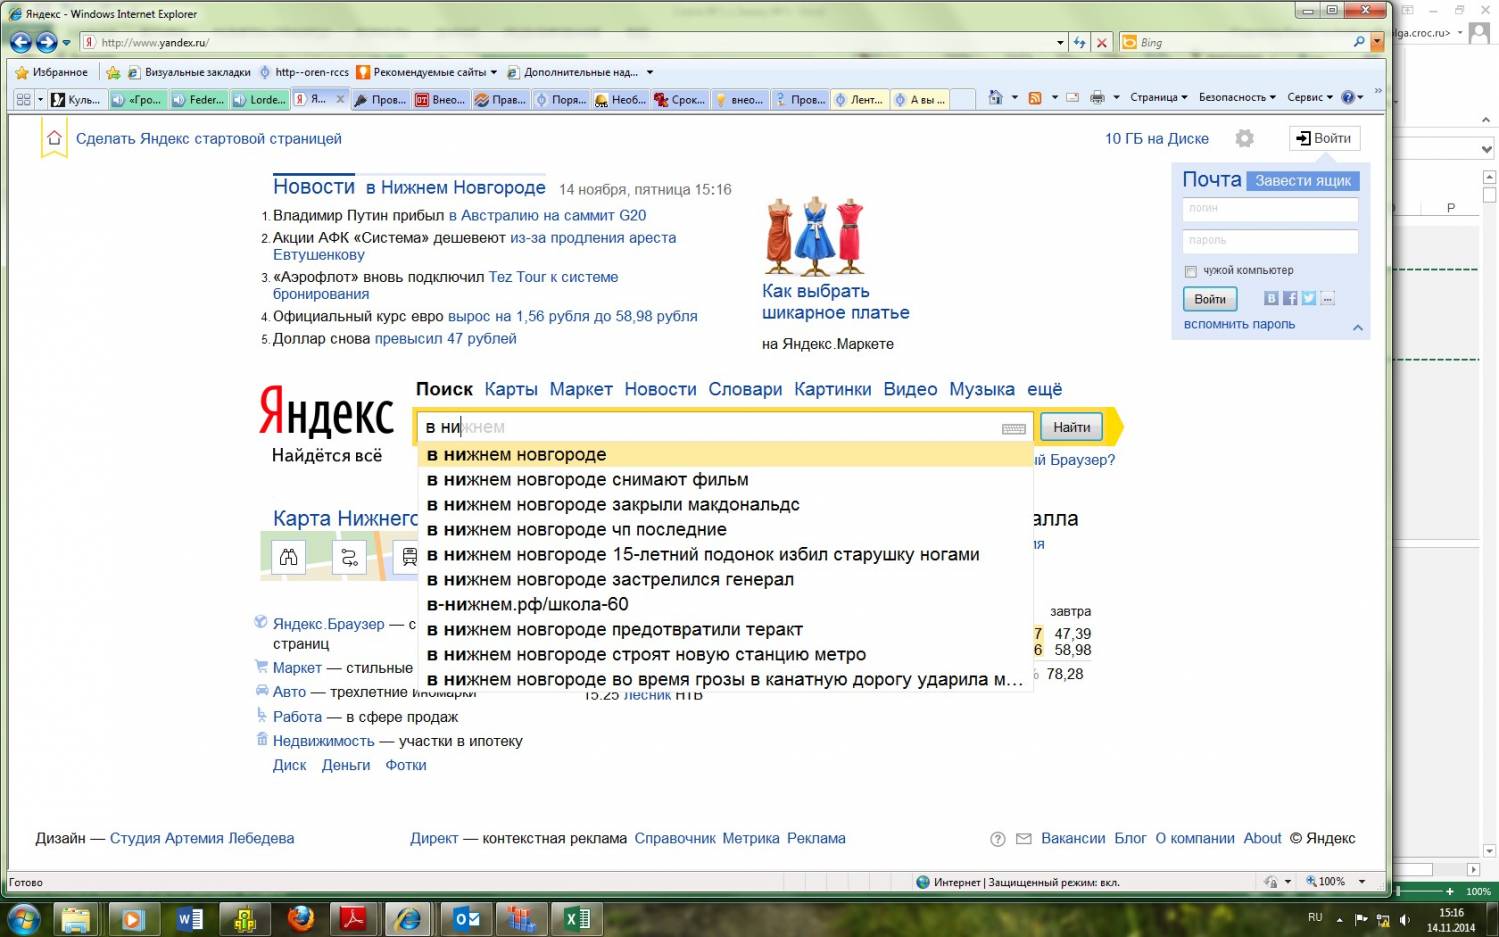Open the Recent Pages dropdown next to Forward
1499x937 pixels.
pos(67,43)
